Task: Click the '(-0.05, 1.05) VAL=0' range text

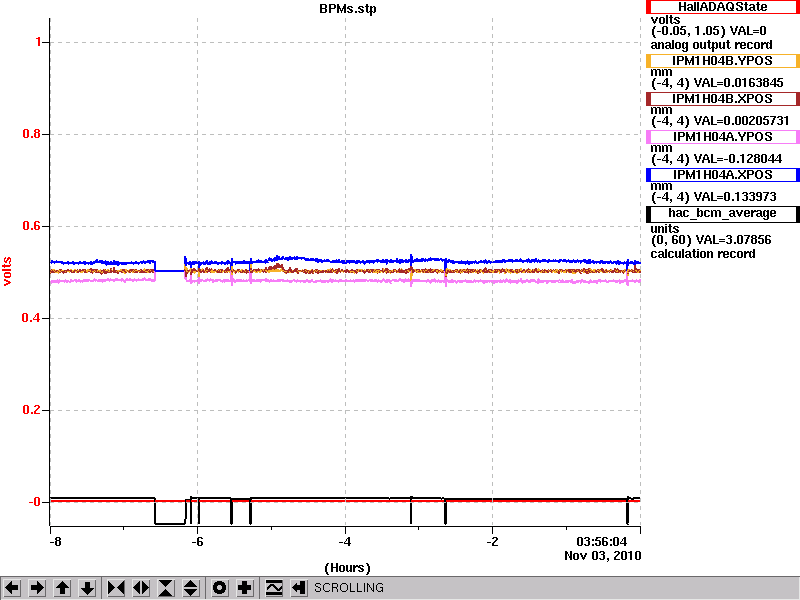Action: (x=708, y=31)
